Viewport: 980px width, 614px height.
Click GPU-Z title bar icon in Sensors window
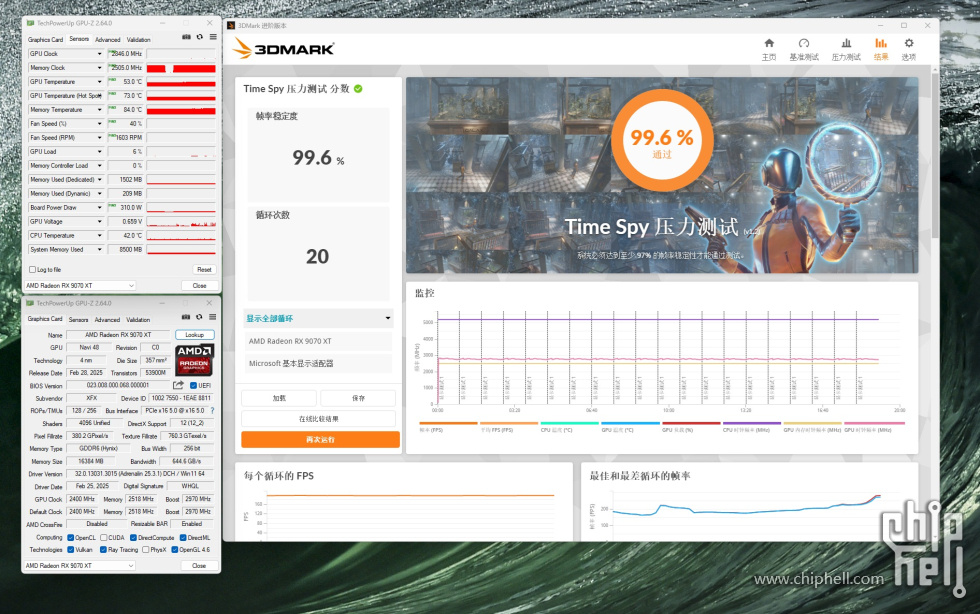tap(31, 23)
